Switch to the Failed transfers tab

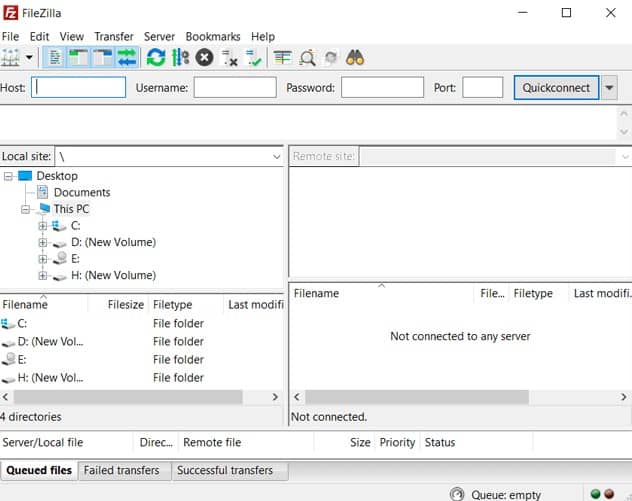[121, 470]
